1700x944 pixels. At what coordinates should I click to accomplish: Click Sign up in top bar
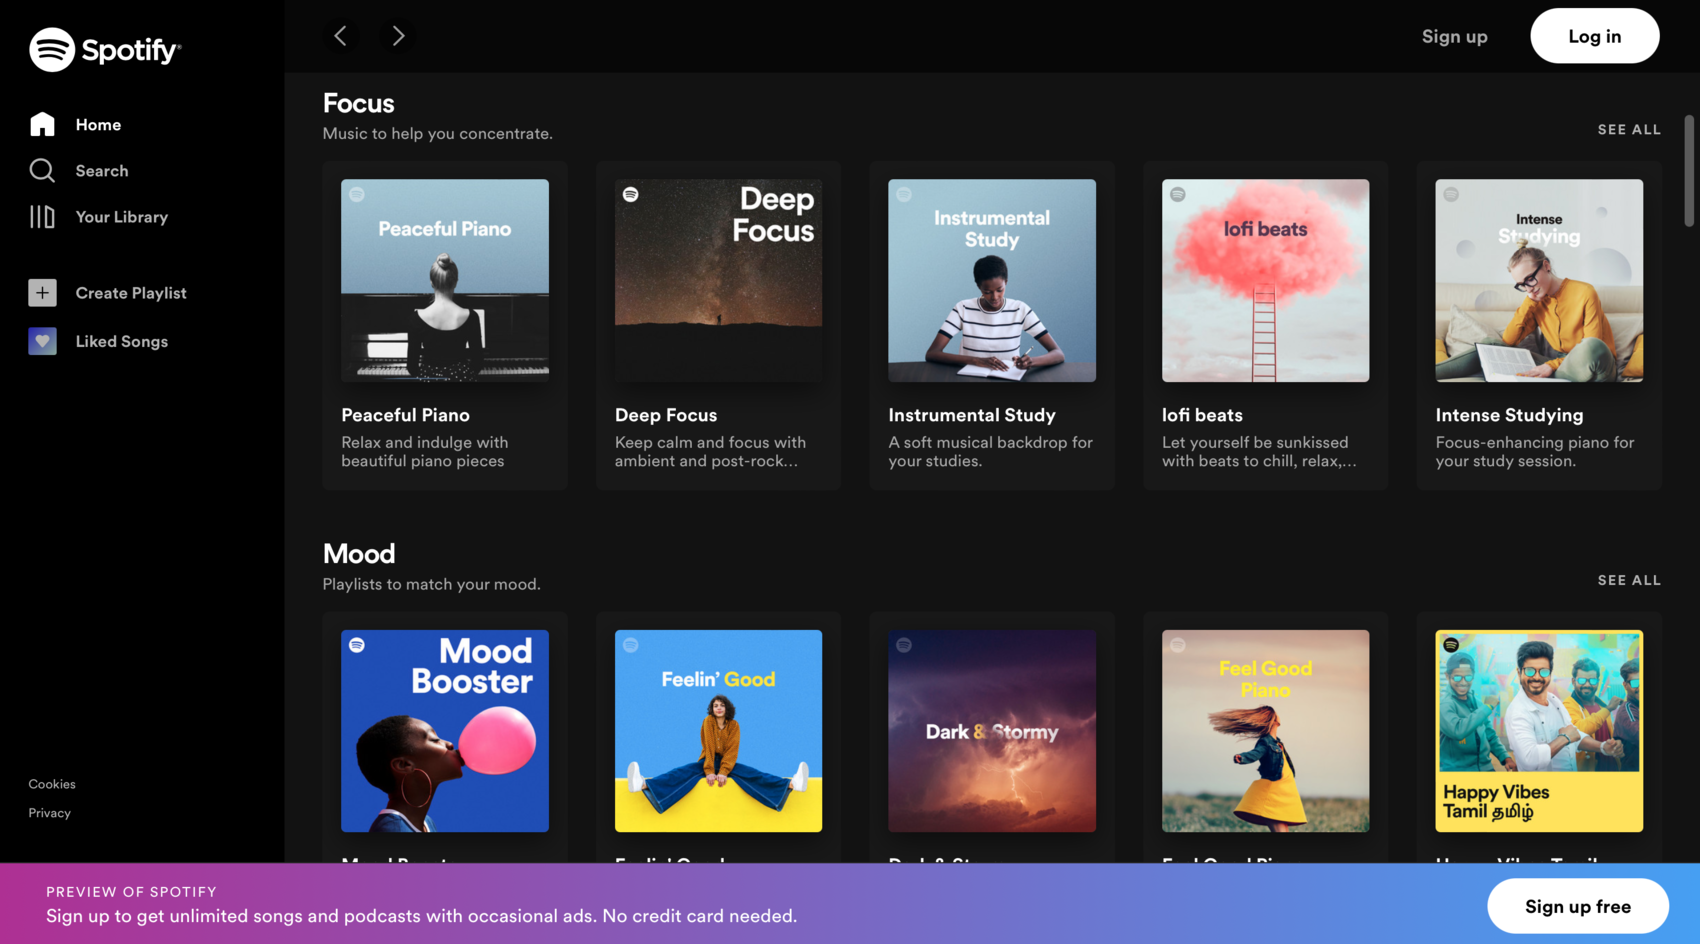1455,36
